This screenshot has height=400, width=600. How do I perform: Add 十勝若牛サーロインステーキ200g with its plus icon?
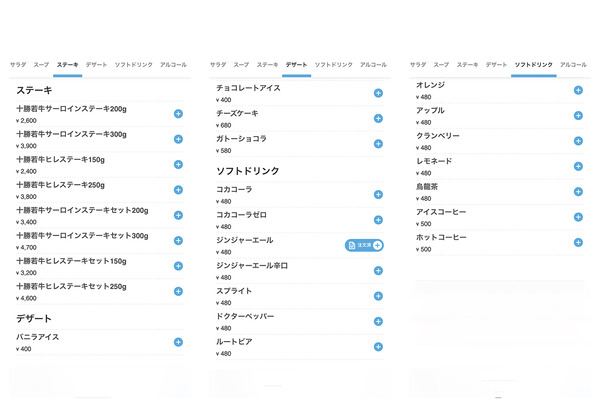point(178,114)
